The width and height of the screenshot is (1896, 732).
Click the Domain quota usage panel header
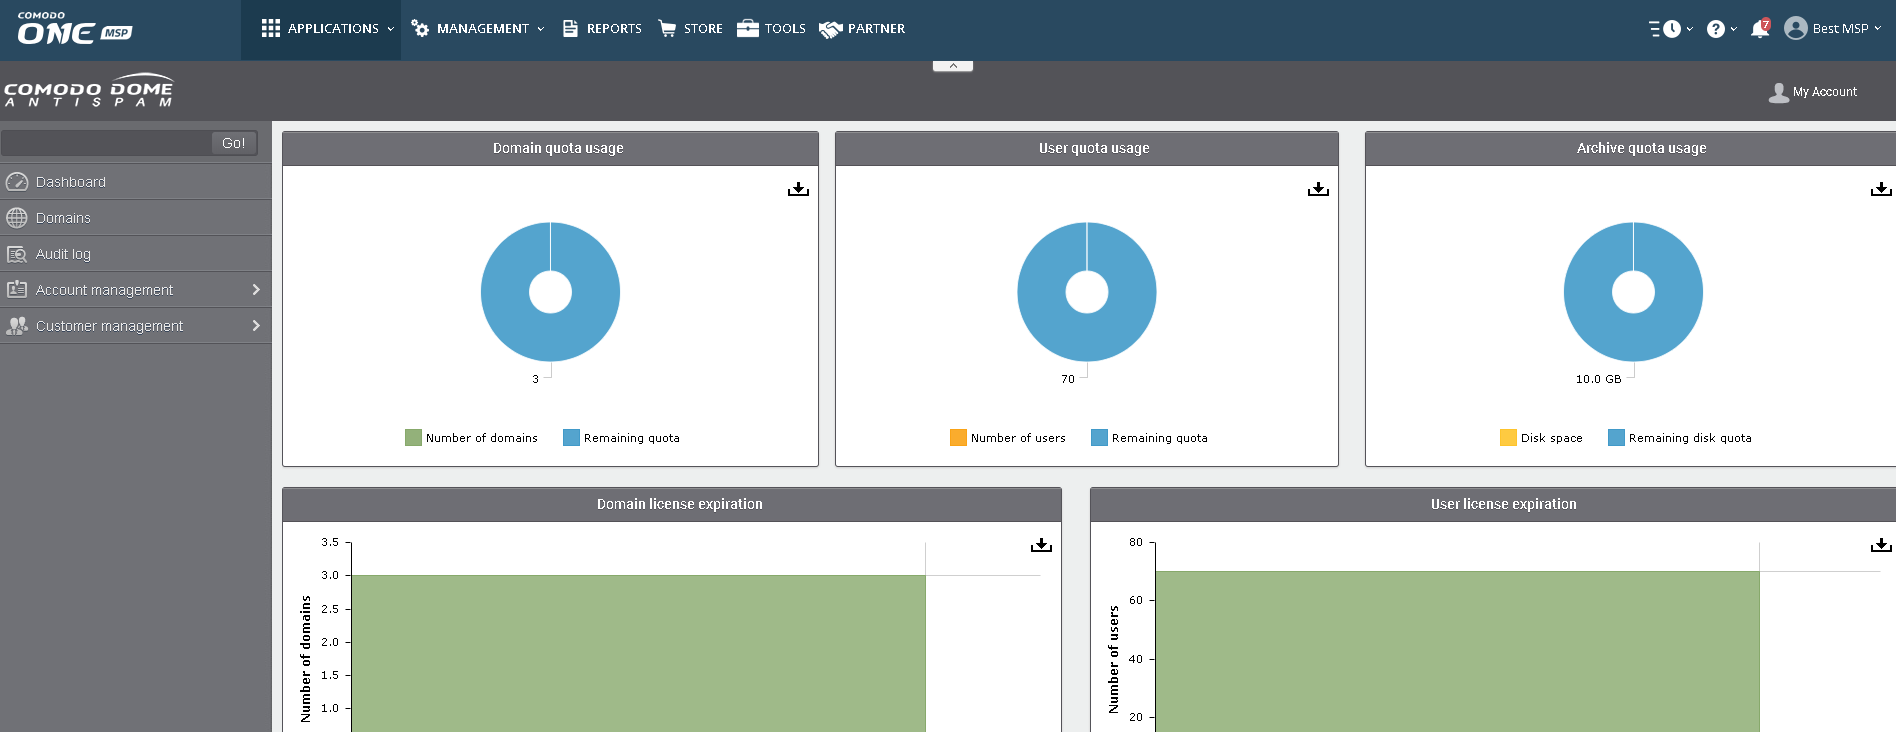[x=550, y=148]
